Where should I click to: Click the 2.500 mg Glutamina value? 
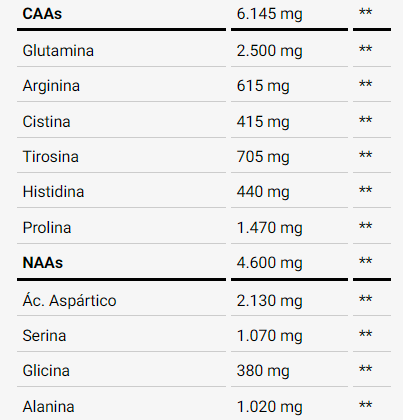coord(269,51)
